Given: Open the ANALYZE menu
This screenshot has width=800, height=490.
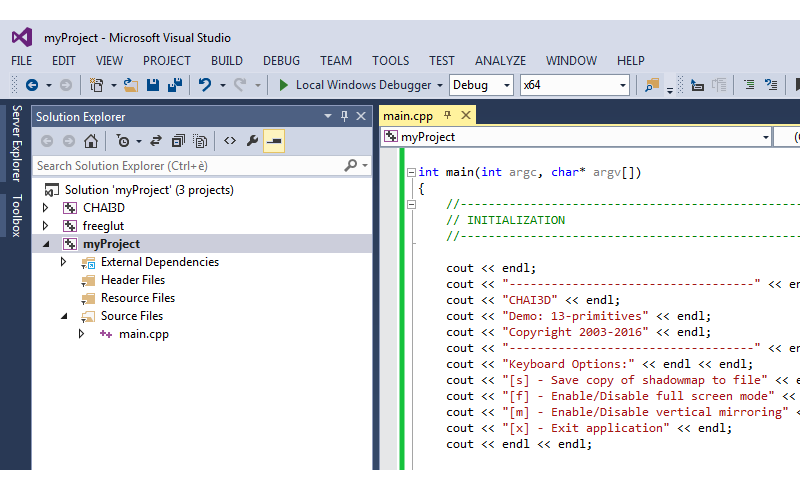Looking at the screenshot, I should click(x=501, y=61).
